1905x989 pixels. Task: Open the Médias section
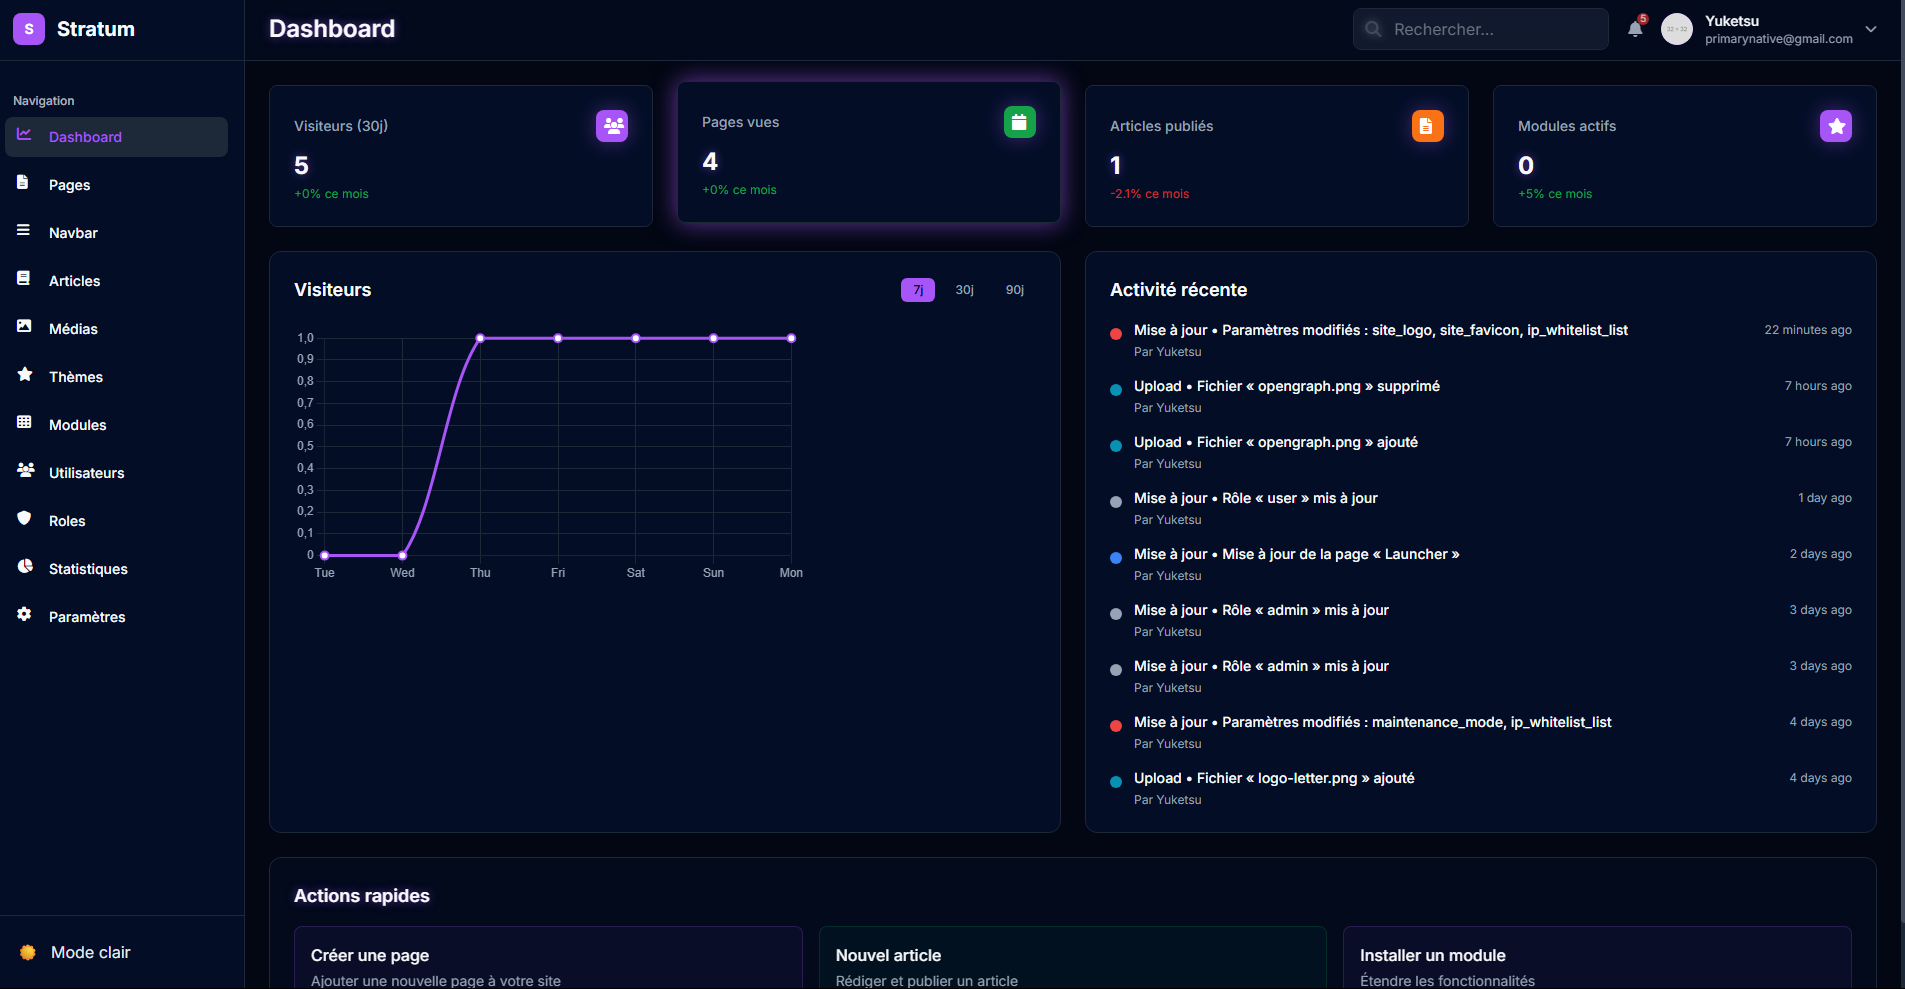pos(73,329)
